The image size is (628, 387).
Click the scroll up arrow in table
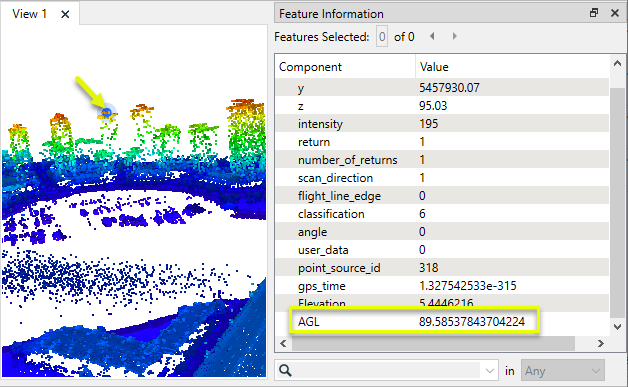[x=617, y=63]
